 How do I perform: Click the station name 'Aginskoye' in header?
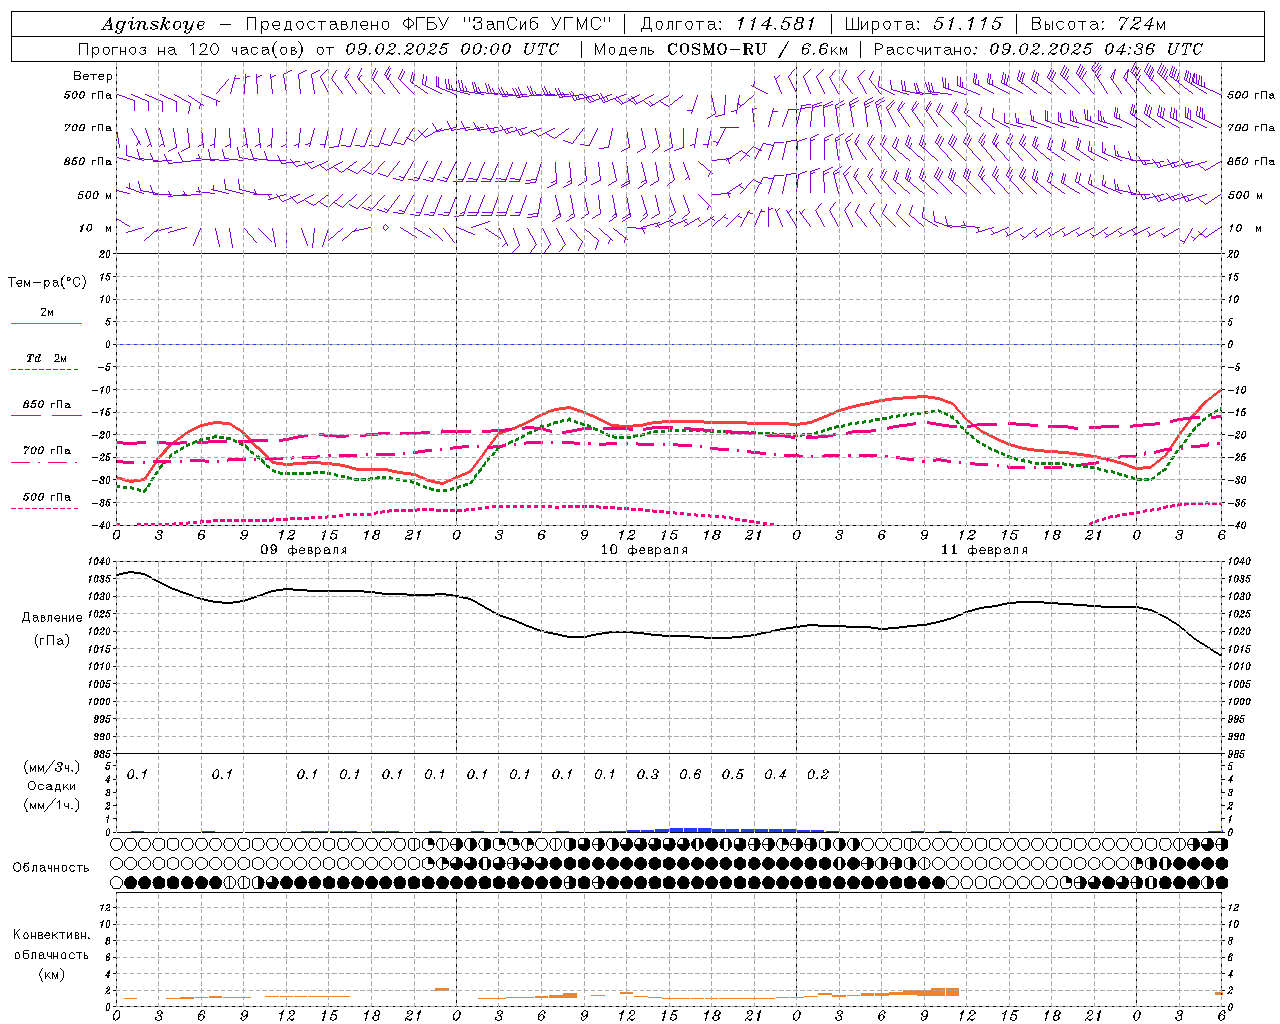coord(153,24)
